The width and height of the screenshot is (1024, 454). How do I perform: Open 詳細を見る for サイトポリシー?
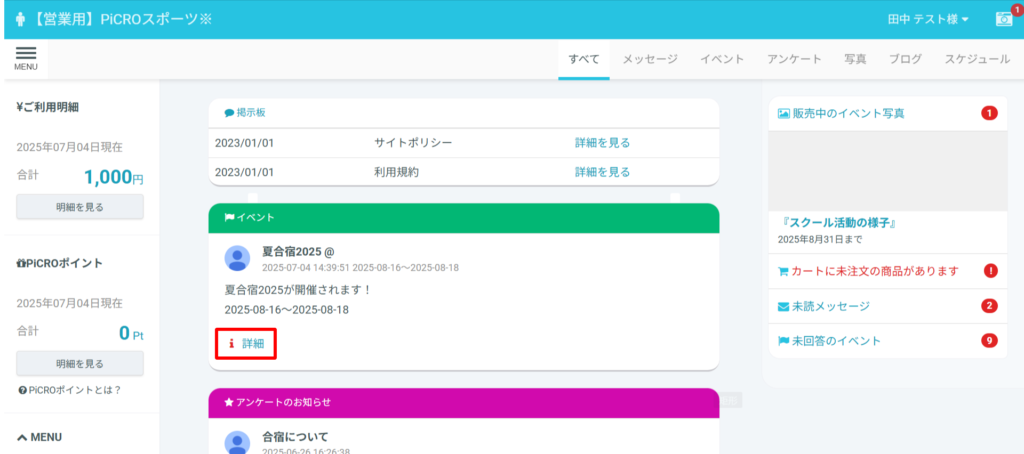coord(602,142)
